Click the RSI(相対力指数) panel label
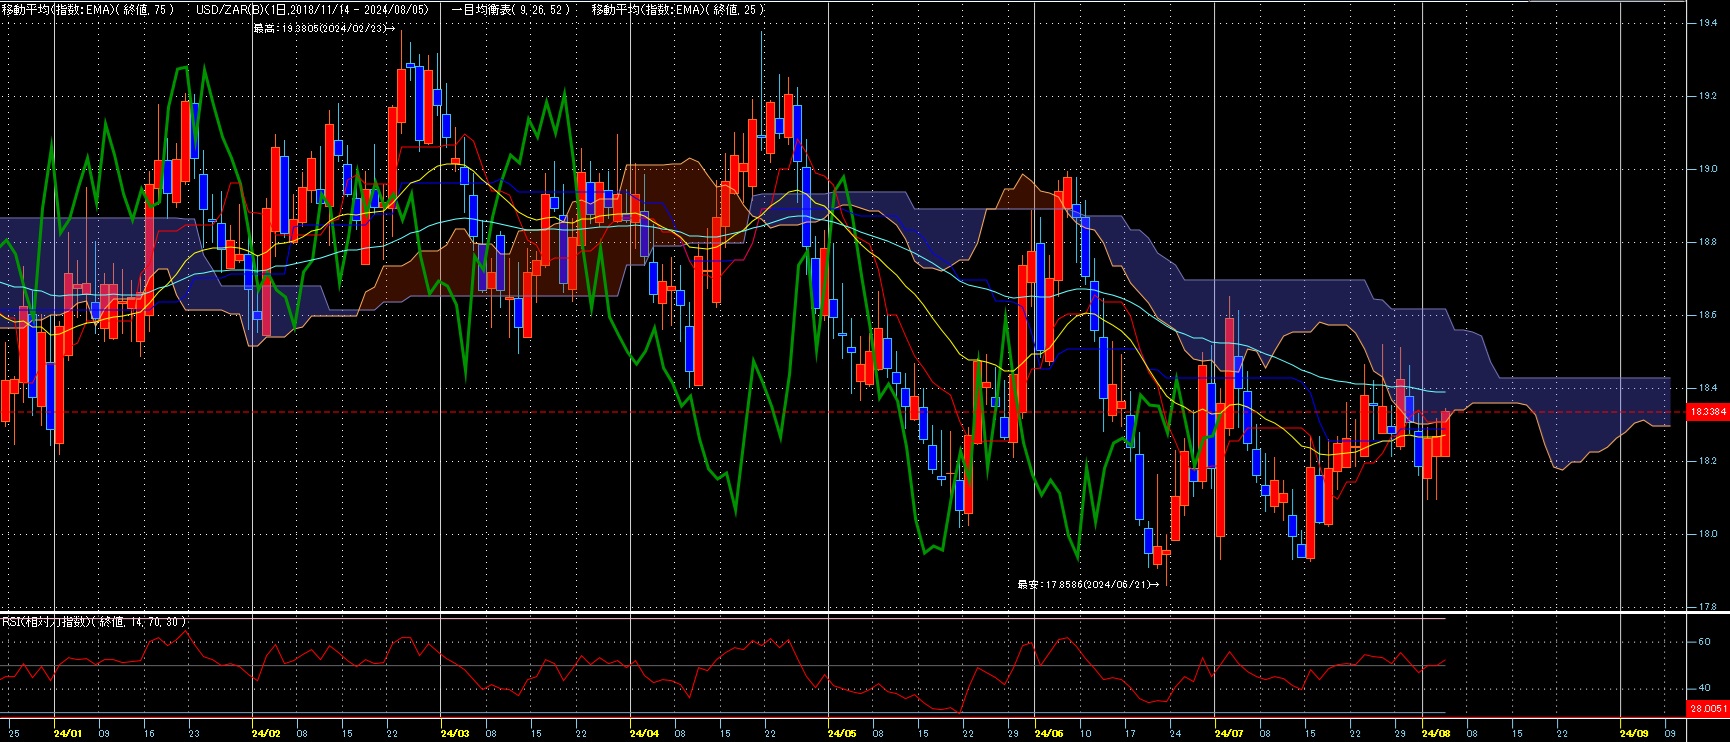Viewport: 1730px width, 742px height. 94,622
